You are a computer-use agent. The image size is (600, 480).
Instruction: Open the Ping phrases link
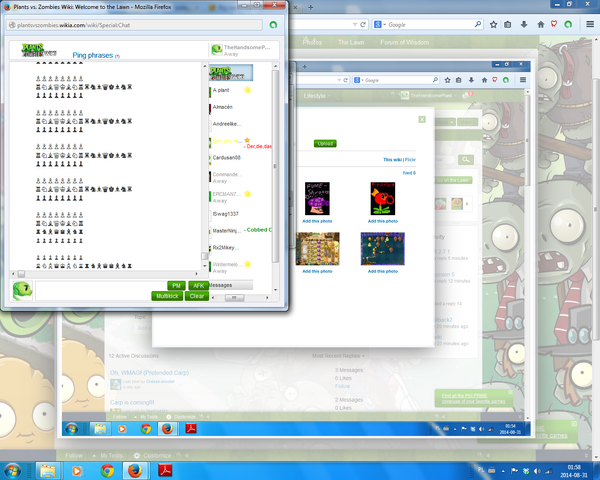point(93,56)
